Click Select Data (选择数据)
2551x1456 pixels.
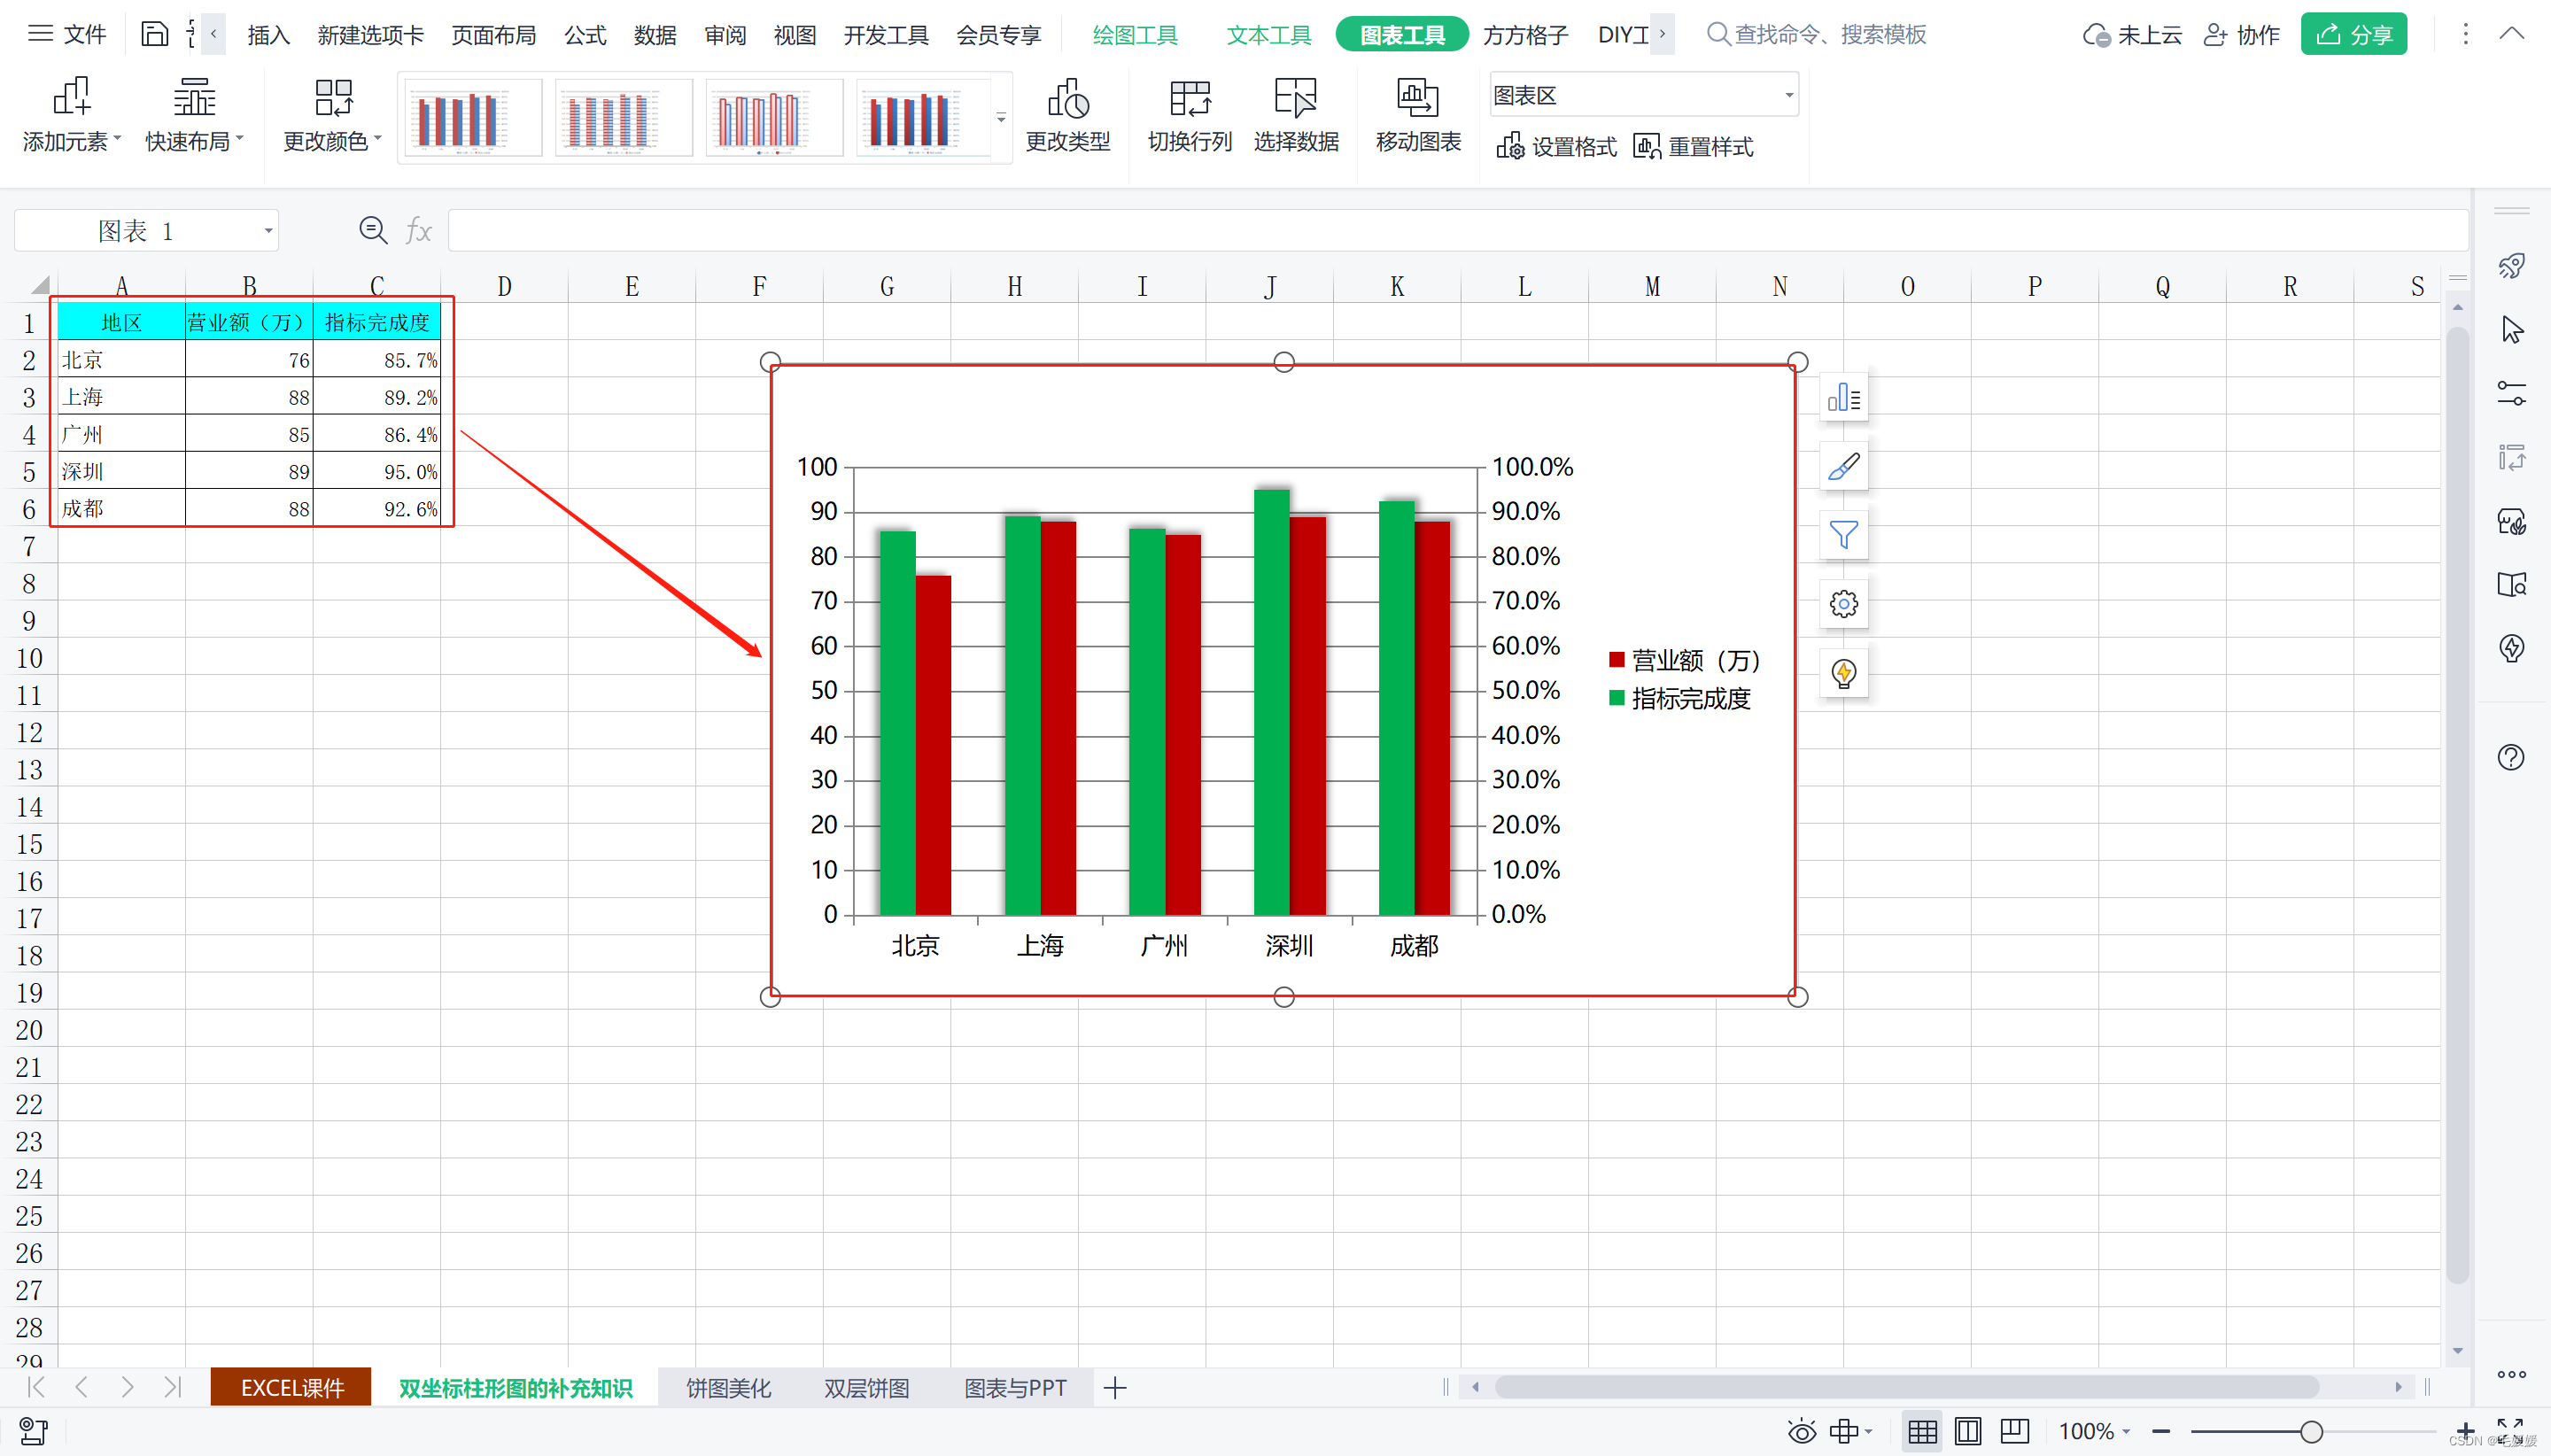point(1296,115)
